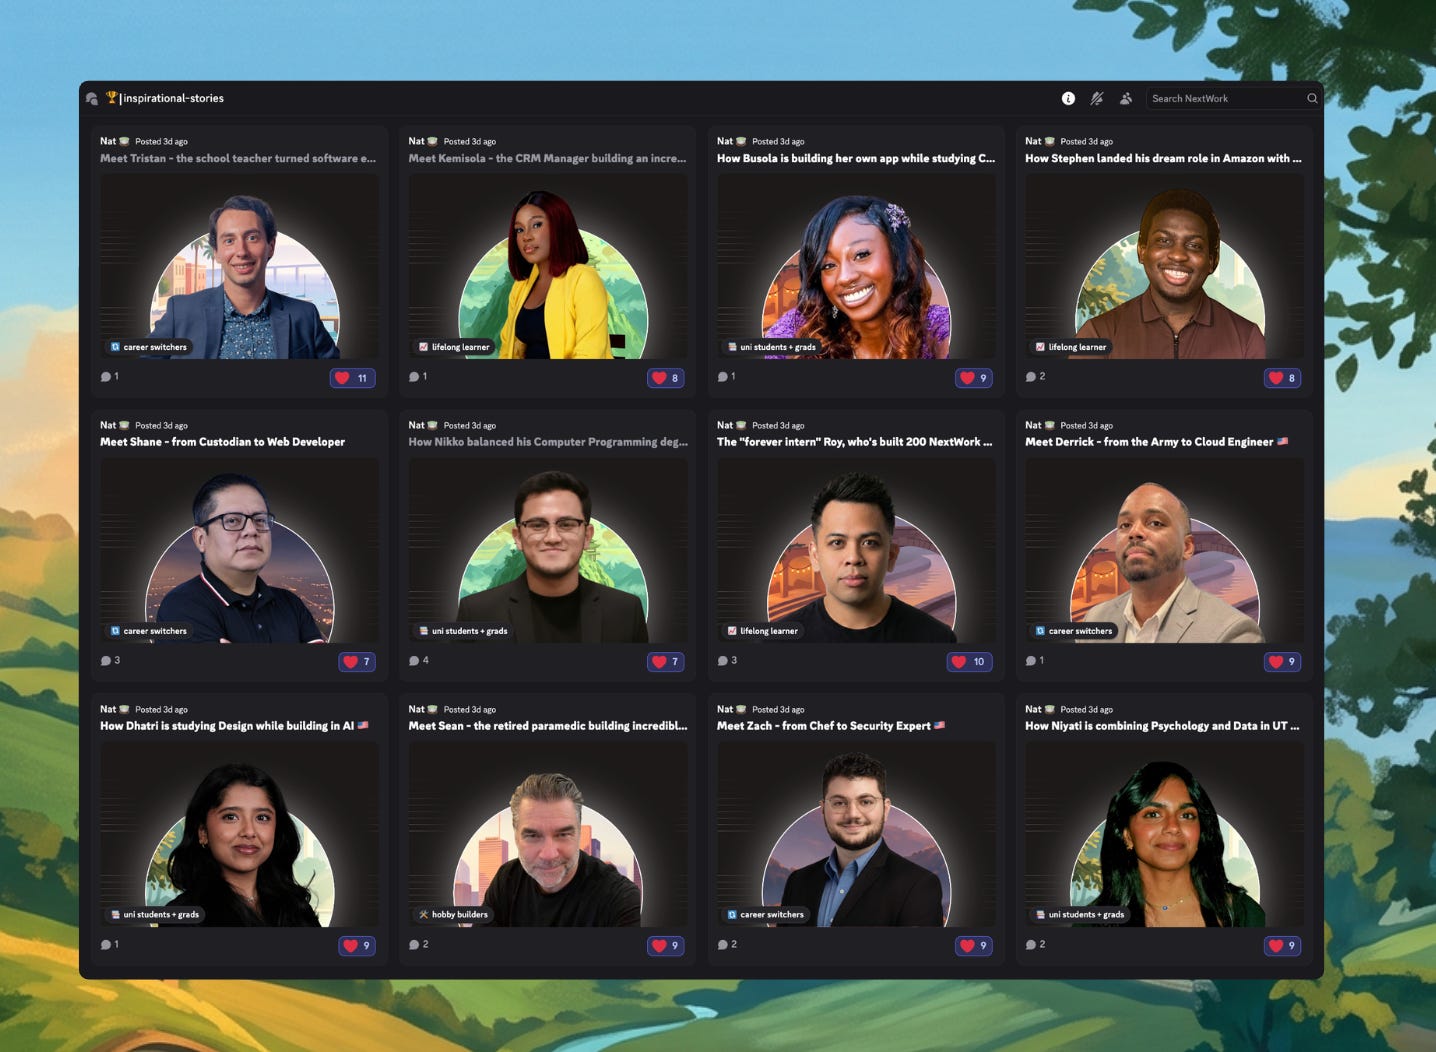
Task: Open comments icon on the Roy post
Action: [x=723, y=661]
